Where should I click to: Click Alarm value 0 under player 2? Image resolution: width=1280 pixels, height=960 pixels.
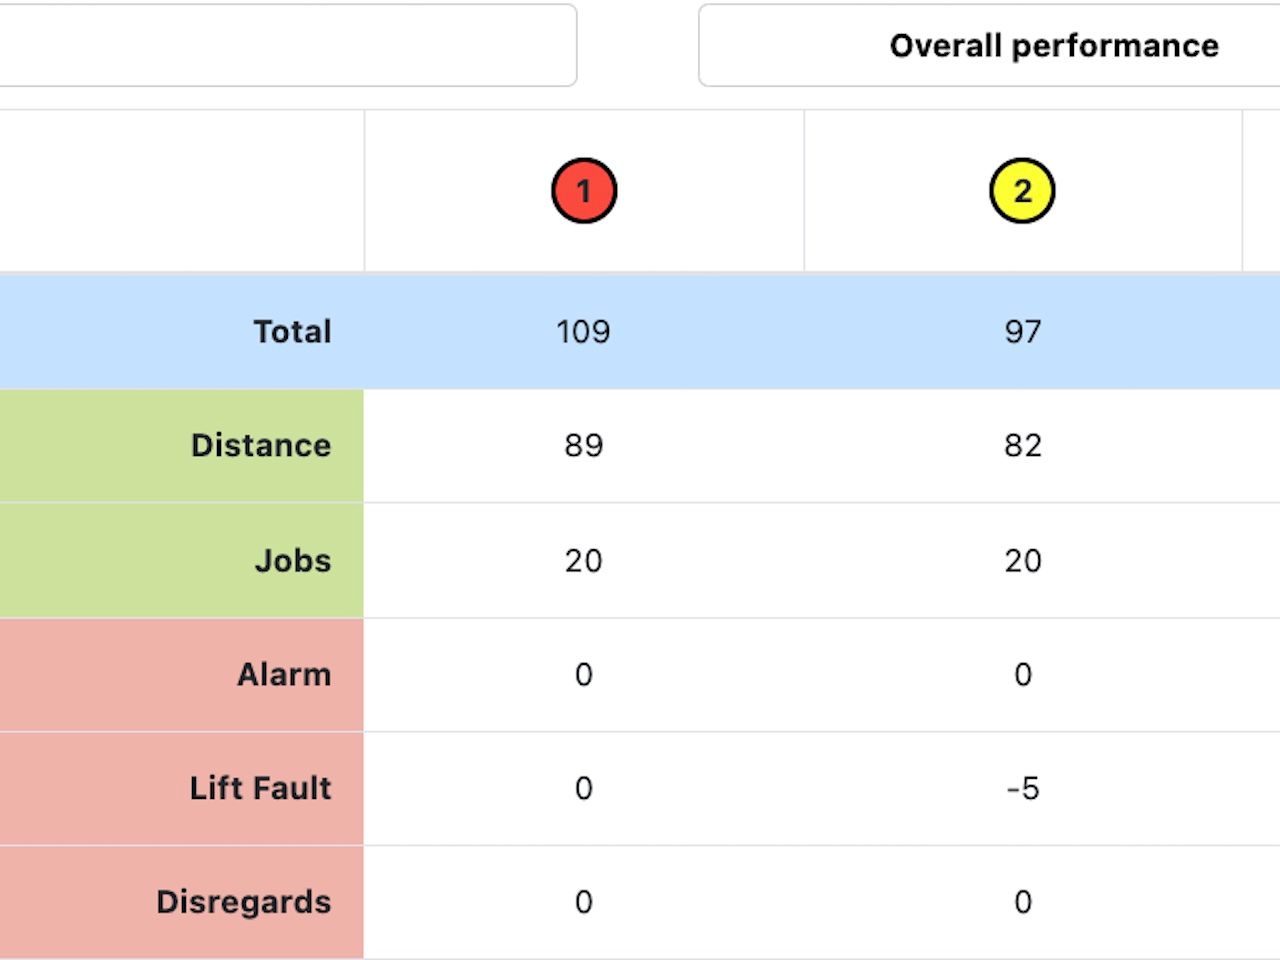[1022, 675]
